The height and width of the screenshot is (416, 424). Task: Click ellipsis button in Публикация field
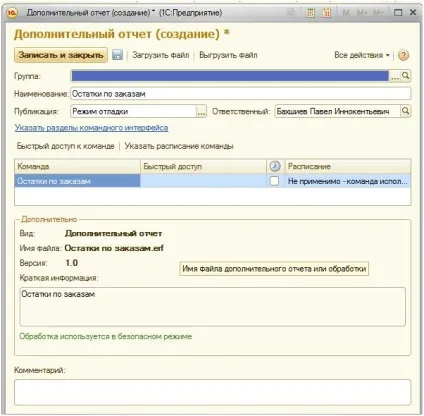coord(201,112)
